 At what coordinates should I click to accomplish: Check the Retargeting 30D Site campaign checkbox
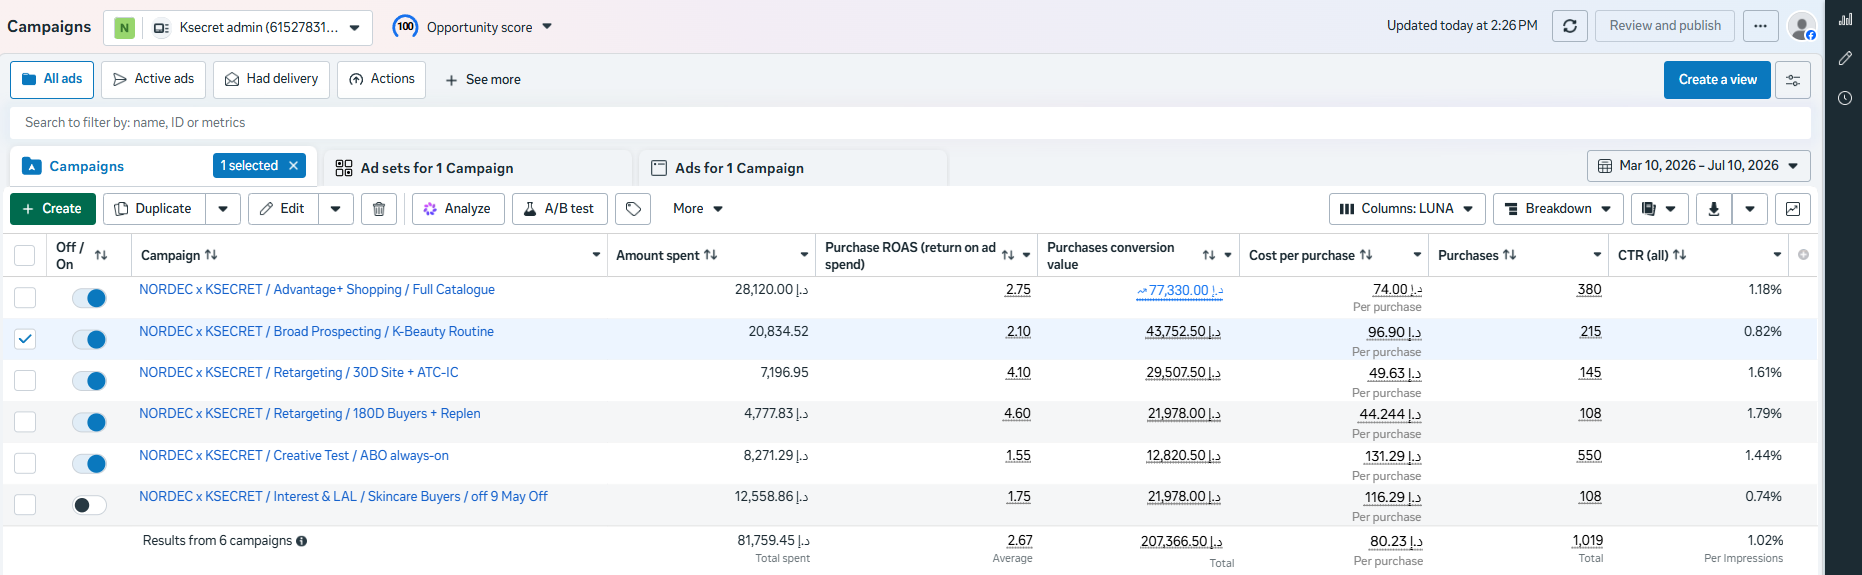(x=25, y=380)
